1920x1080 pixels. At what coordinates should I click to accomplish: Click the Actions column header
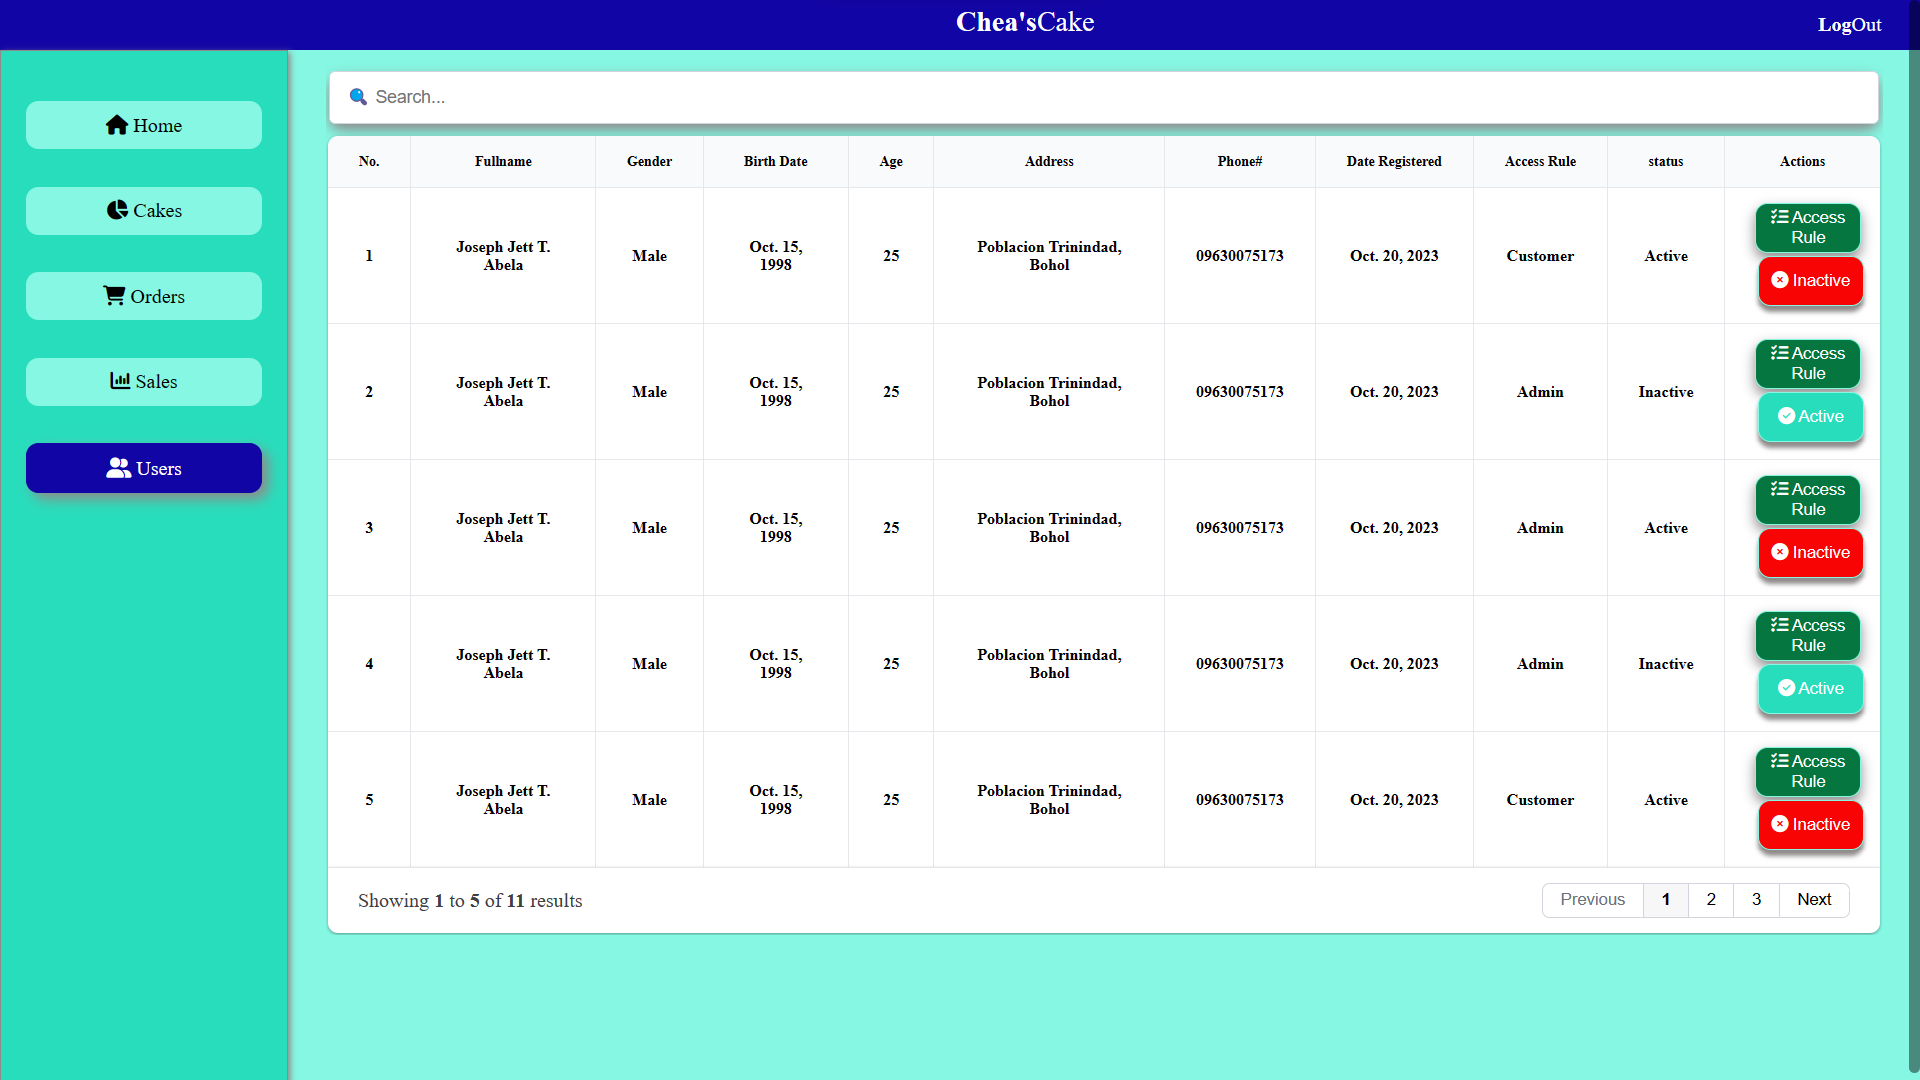[1802, 161]
